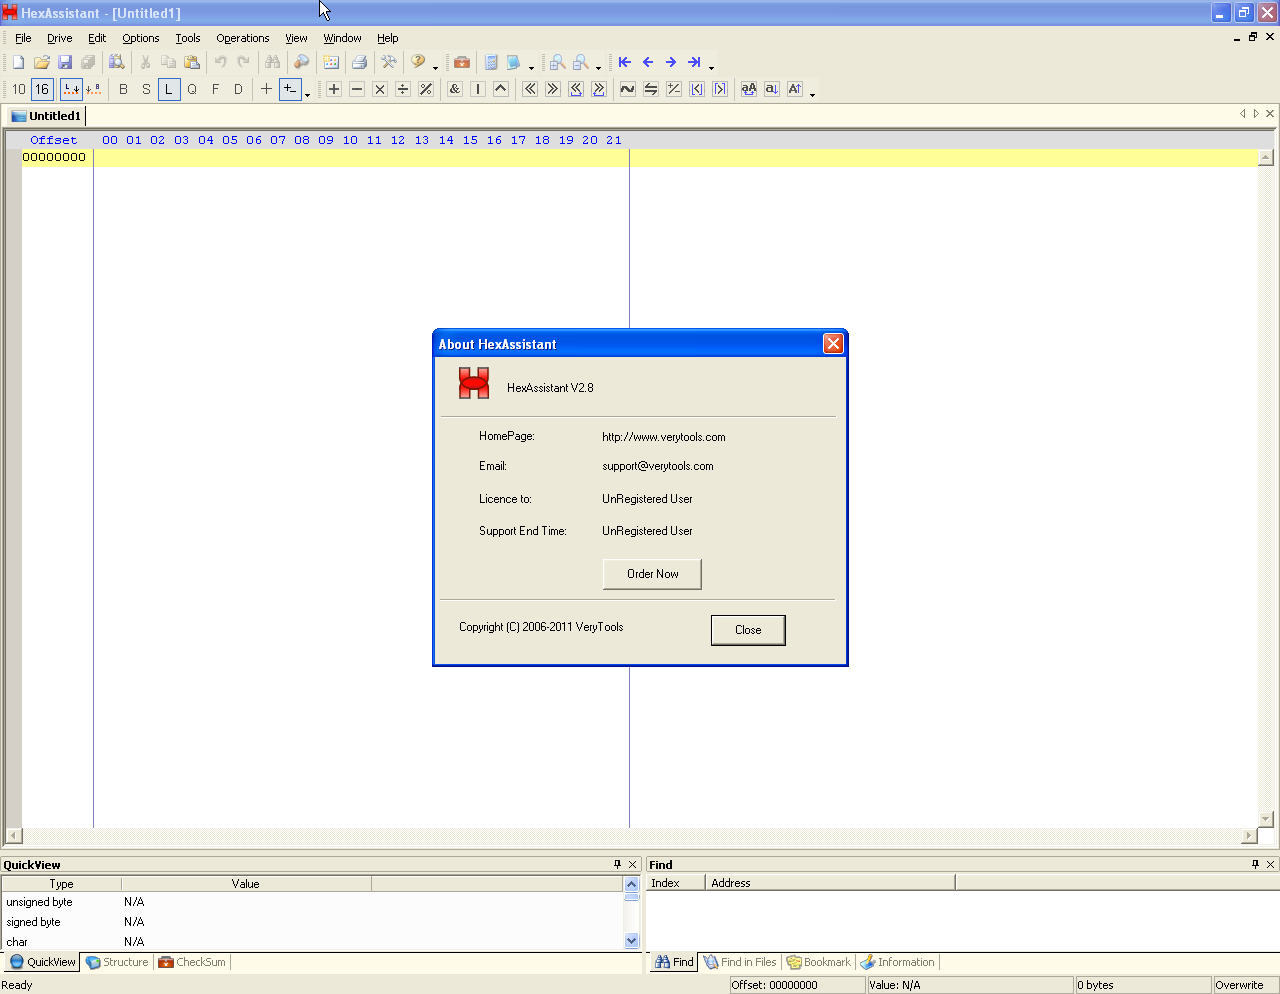Click the shift left (<<) icon
This screenshot has width=1280, height=994.
529,89
